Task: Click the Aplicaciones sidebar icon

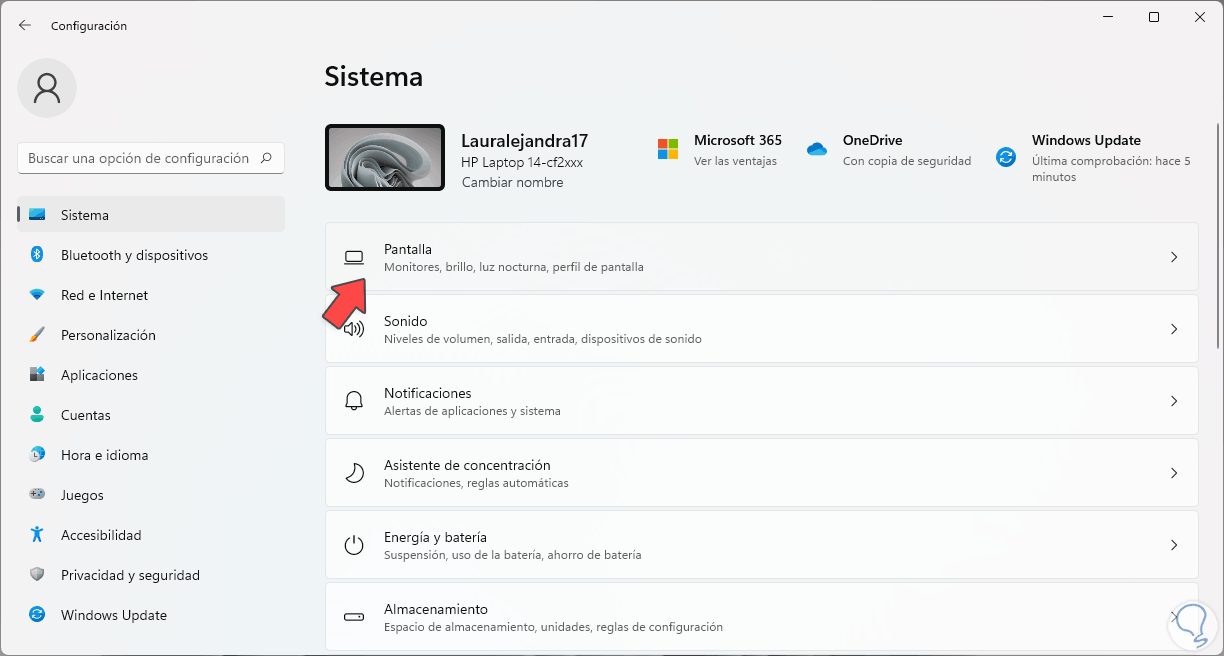Action: pos(37,375)
